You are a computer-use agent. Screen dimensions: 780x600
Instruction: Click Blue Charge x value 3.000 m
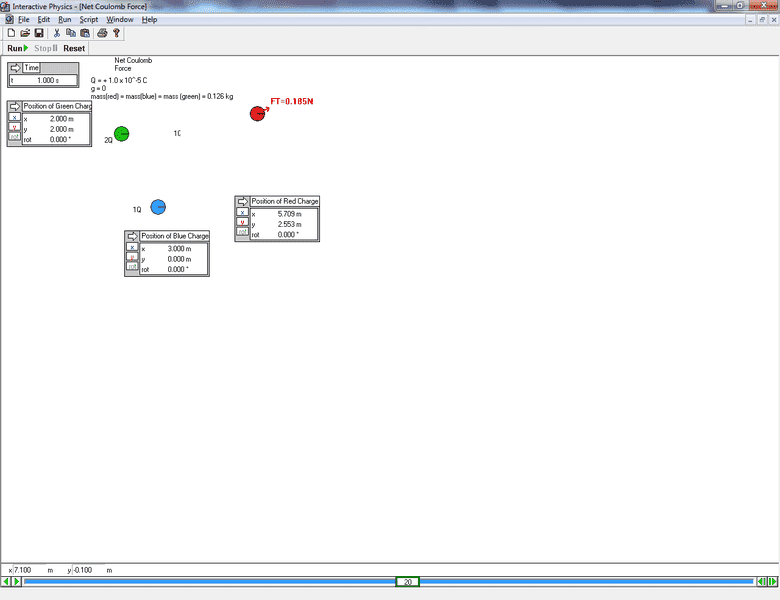pos(179,249)
